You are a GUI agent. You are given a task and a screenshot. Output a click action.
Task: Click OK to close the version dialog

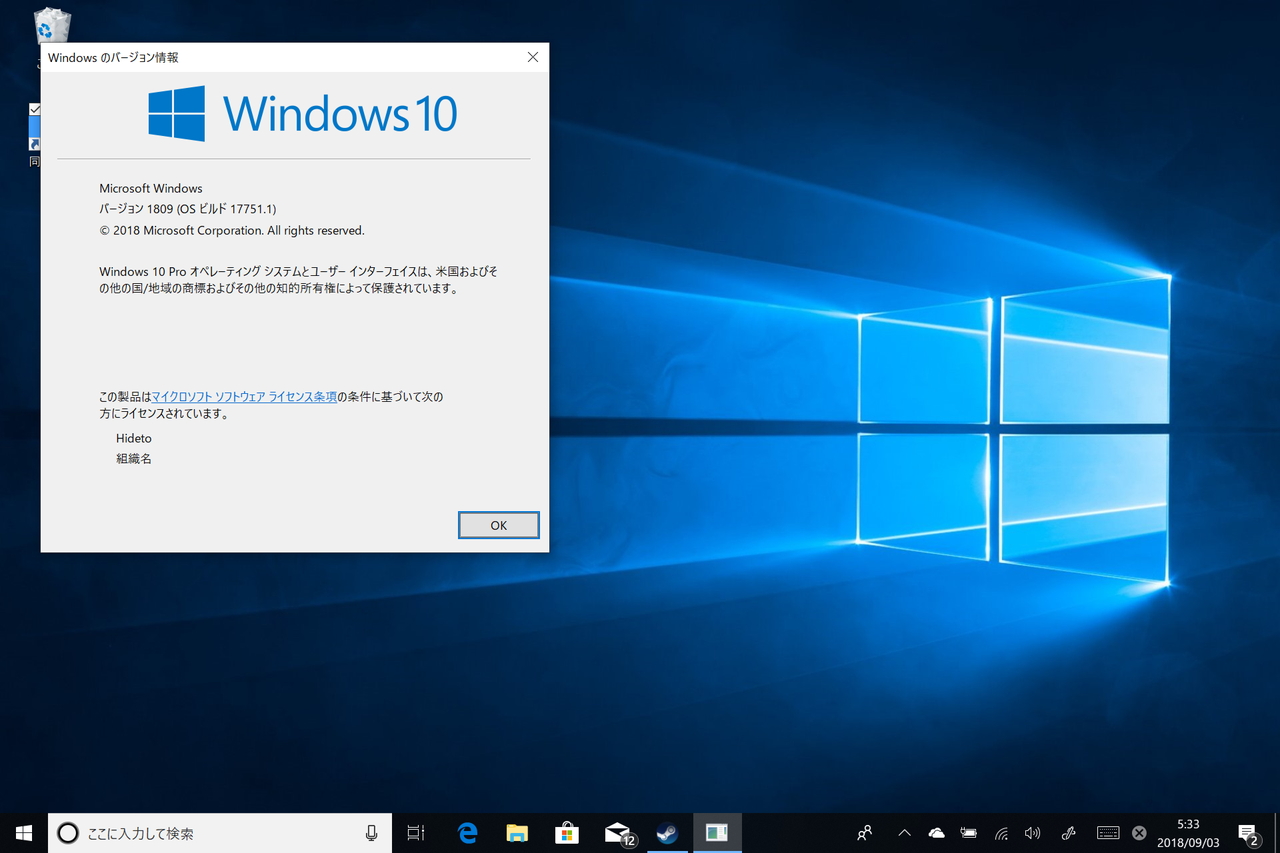pos(498,525)
